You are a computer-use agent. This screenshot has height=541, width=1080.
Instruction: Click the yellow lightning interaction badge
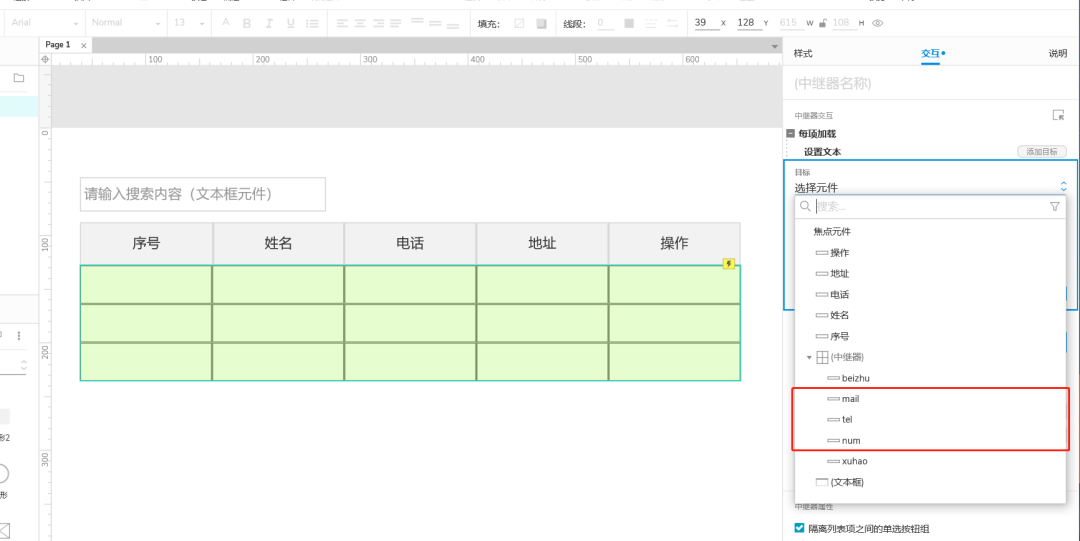pyautogui.click(x=729, y=263)
